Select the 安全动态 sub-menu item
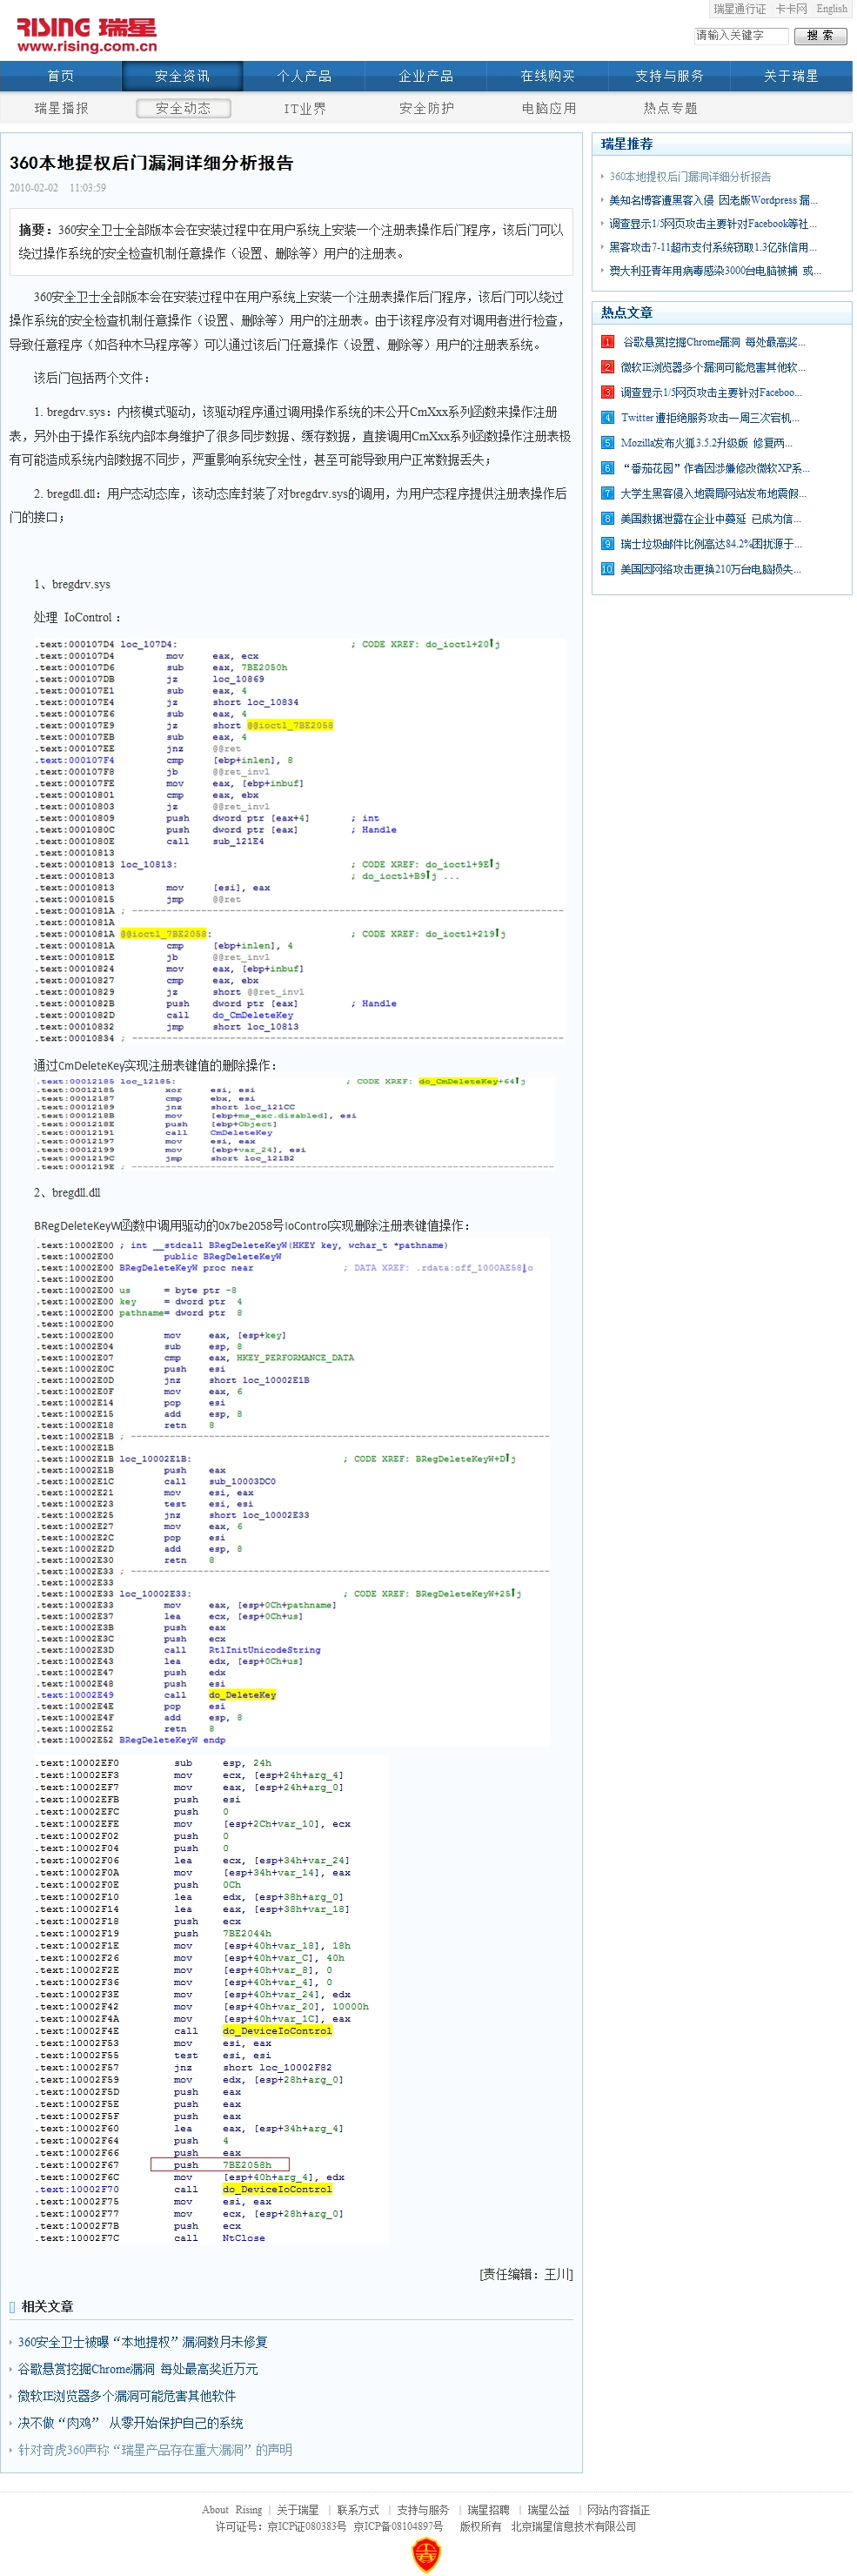This screenshot has height=2576, width=857. [x=183, y=108]
